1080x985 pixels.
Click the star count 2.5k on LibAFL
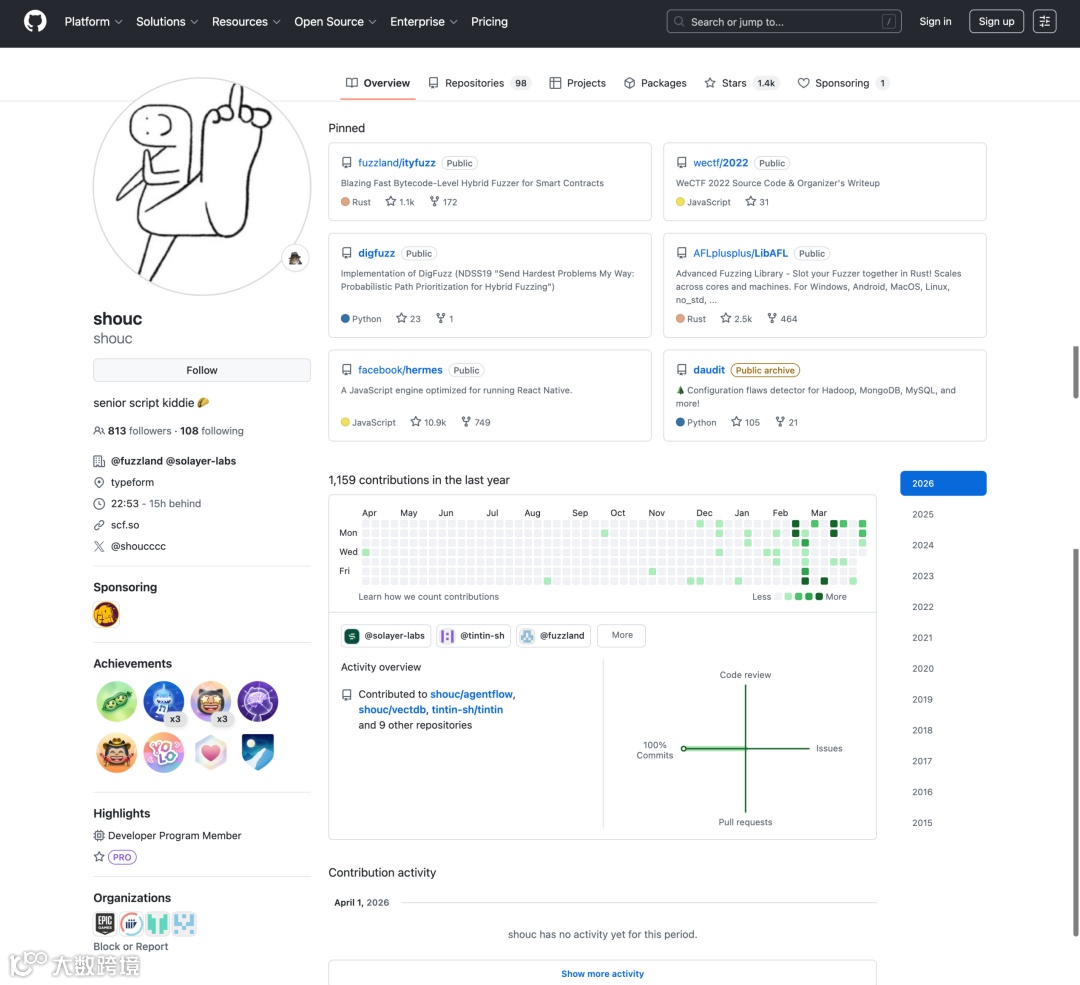(736, 318)
